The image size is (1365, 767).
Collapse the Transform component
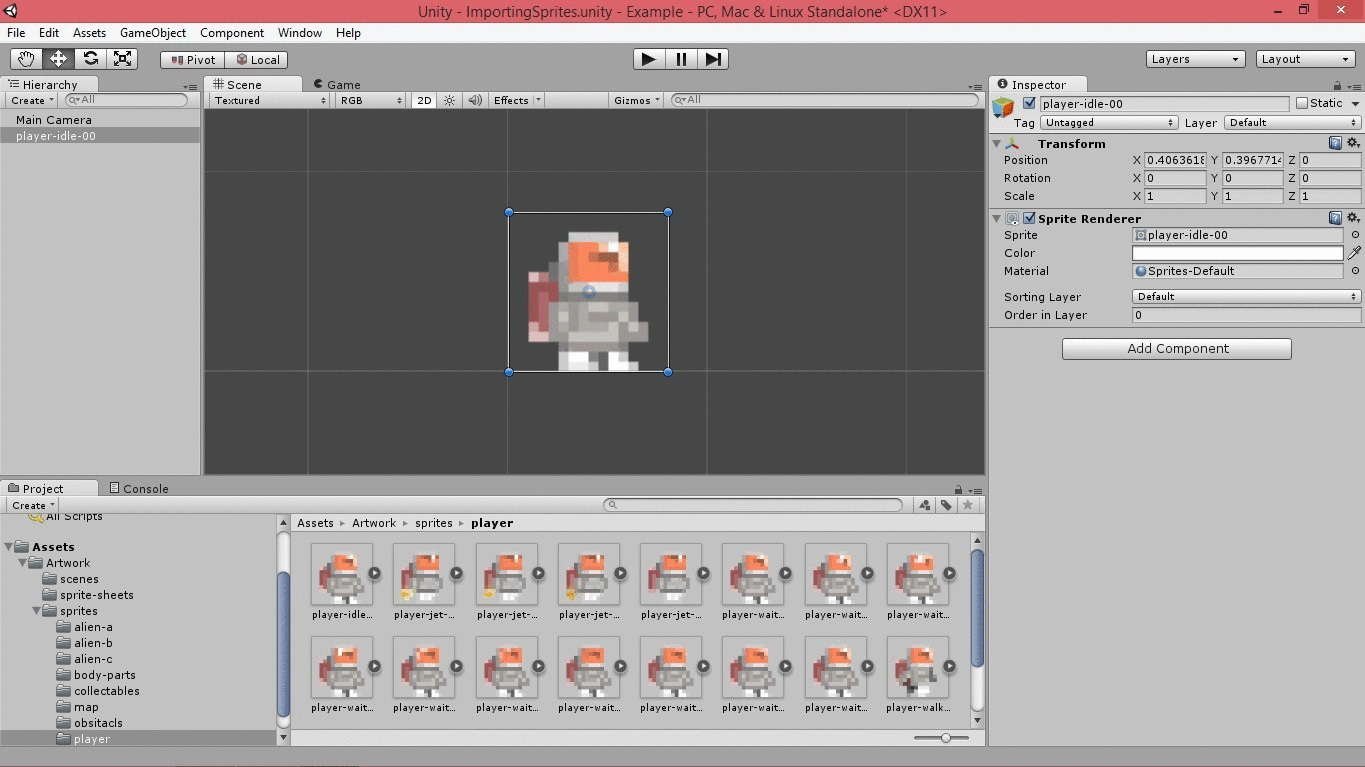coord(997,144)
